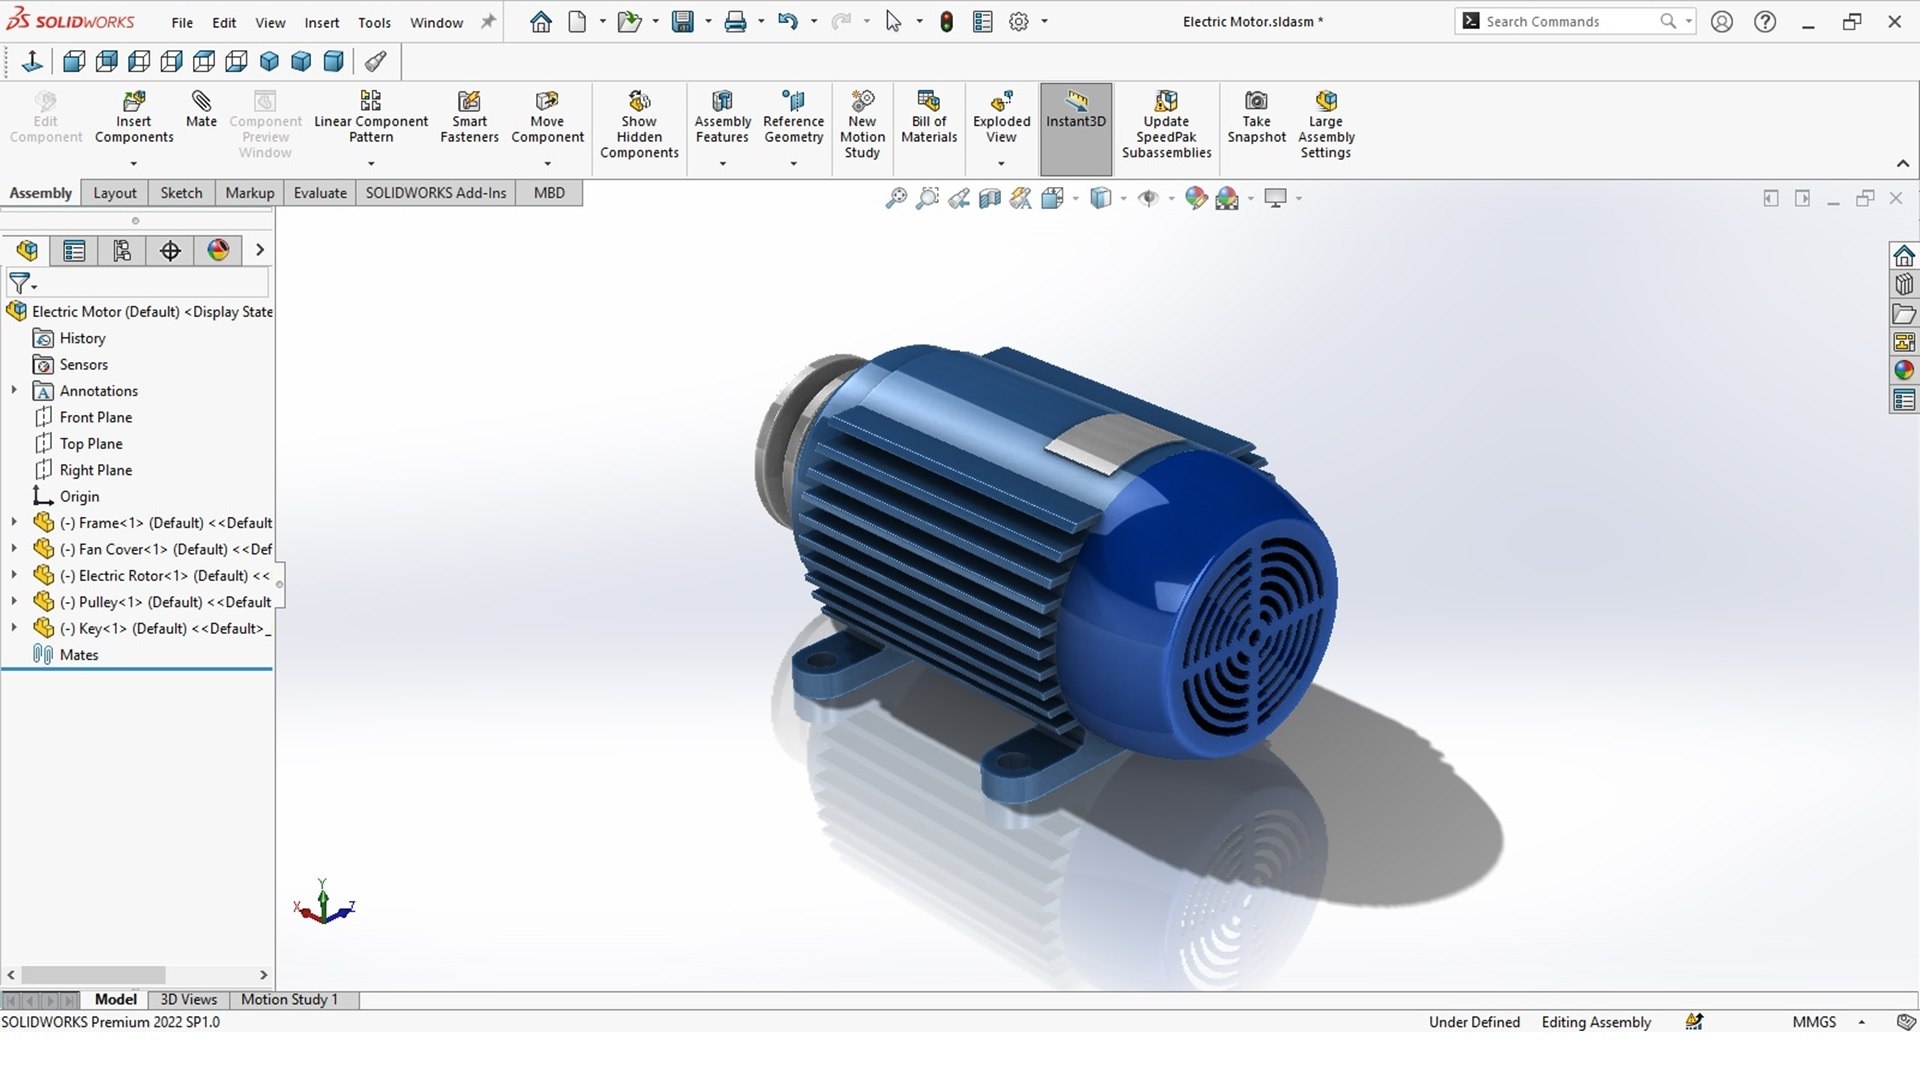Open the user login icon
The height and width of the screenshot is (1080, 1920).
click(1721, 21)
